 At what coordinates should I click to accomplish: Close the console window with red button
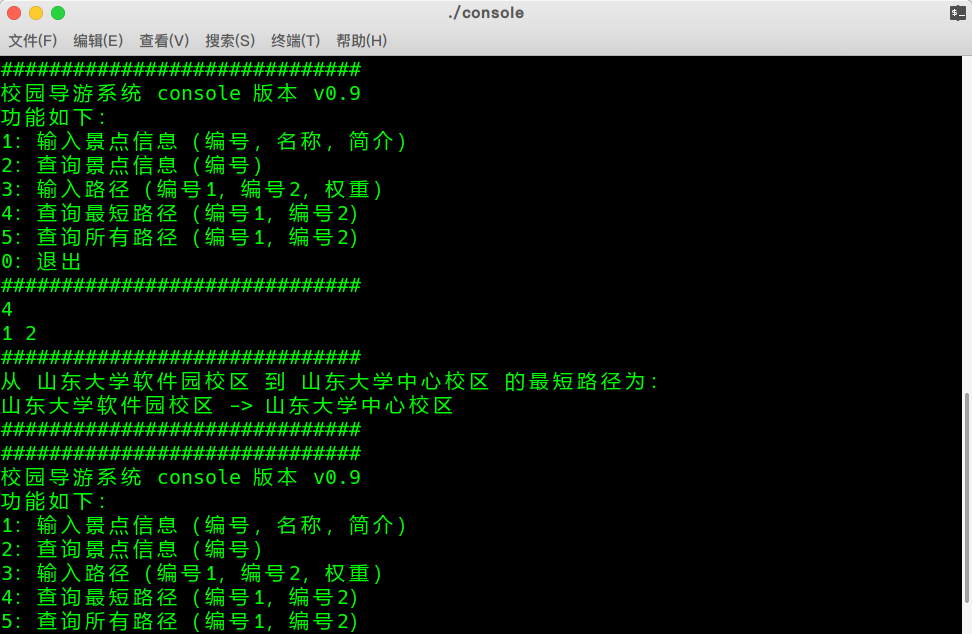[x=14, y=13]
